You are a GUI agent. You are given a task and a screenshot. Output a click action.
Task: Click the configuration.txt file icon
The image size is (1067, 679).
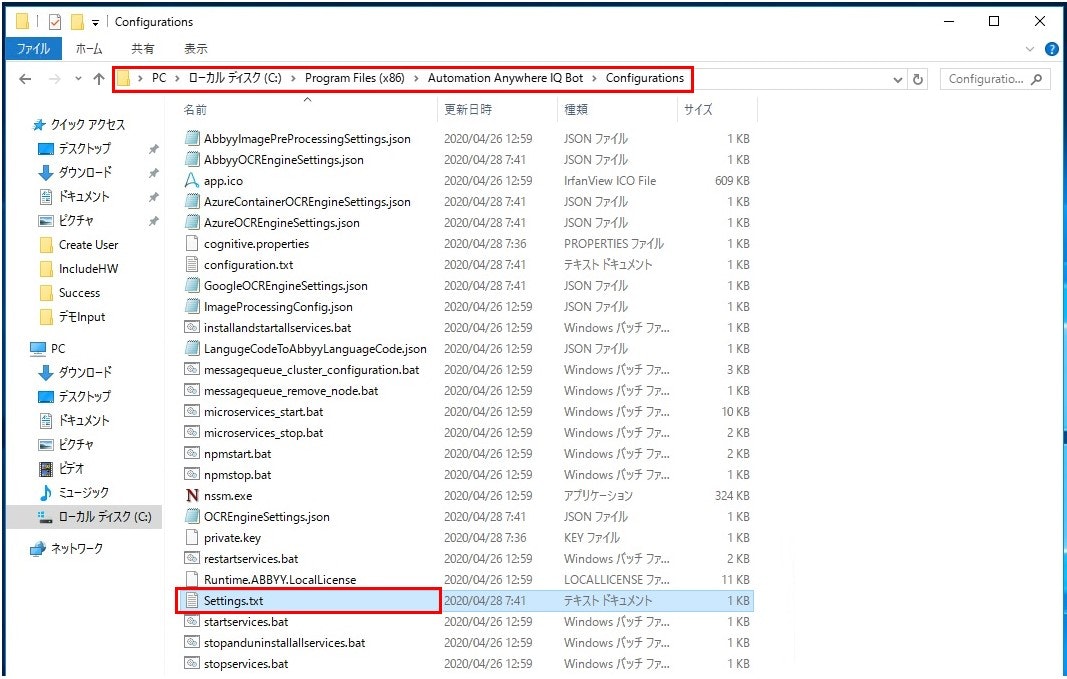coord(193,265)
